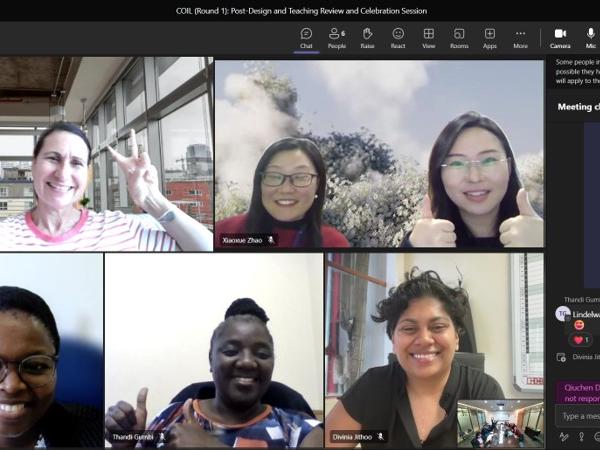The width and height of the screenshot is (600, 450).
Task: Open Lindelwa's avatar in chat
Action: pyautogui.click(x=562, y=313)
